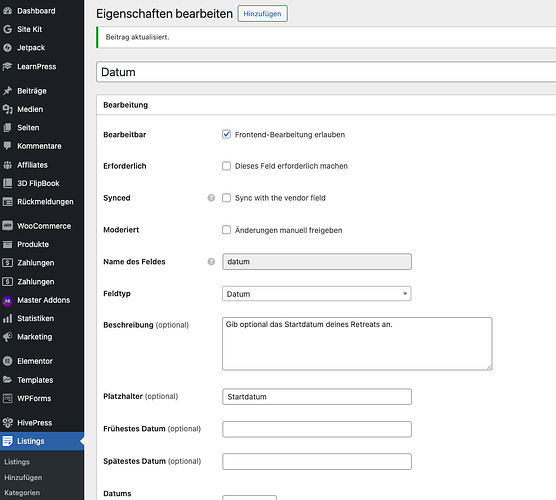This screenshot has height=500, width=556.
Task: Click the Platzhalter input field
Action: (317, 396)
